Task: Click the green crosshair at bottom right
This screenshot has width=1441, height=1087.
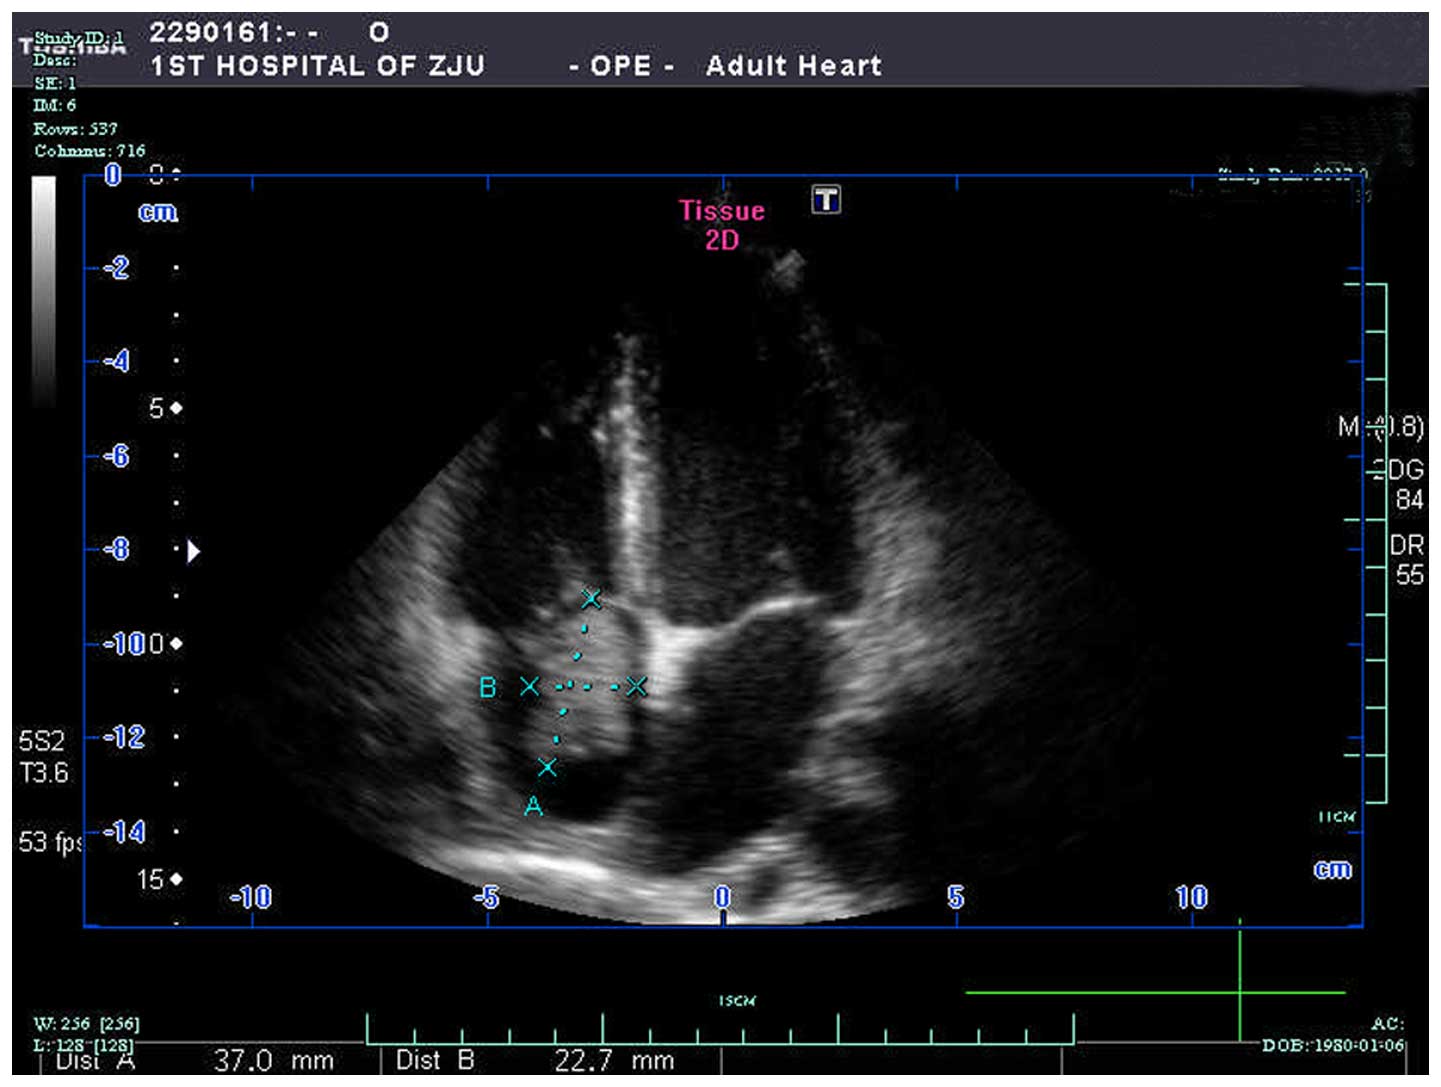Action: (1239, 992)
